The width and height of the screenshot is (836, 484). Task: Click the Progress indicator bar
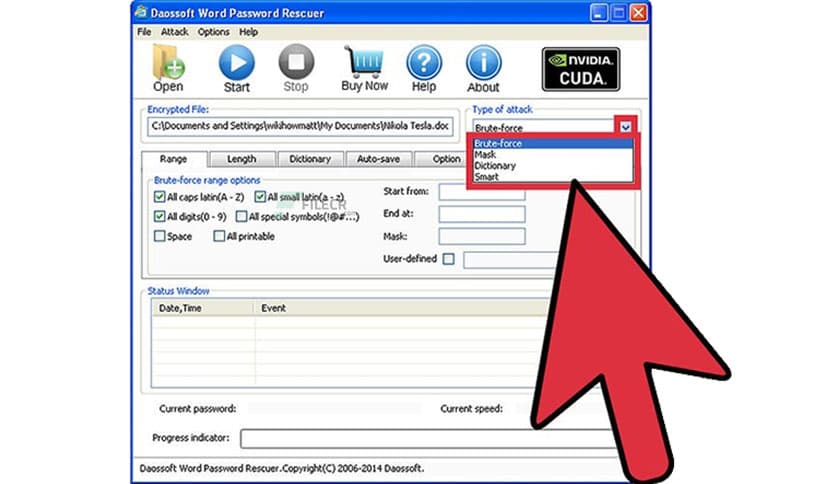429,439
